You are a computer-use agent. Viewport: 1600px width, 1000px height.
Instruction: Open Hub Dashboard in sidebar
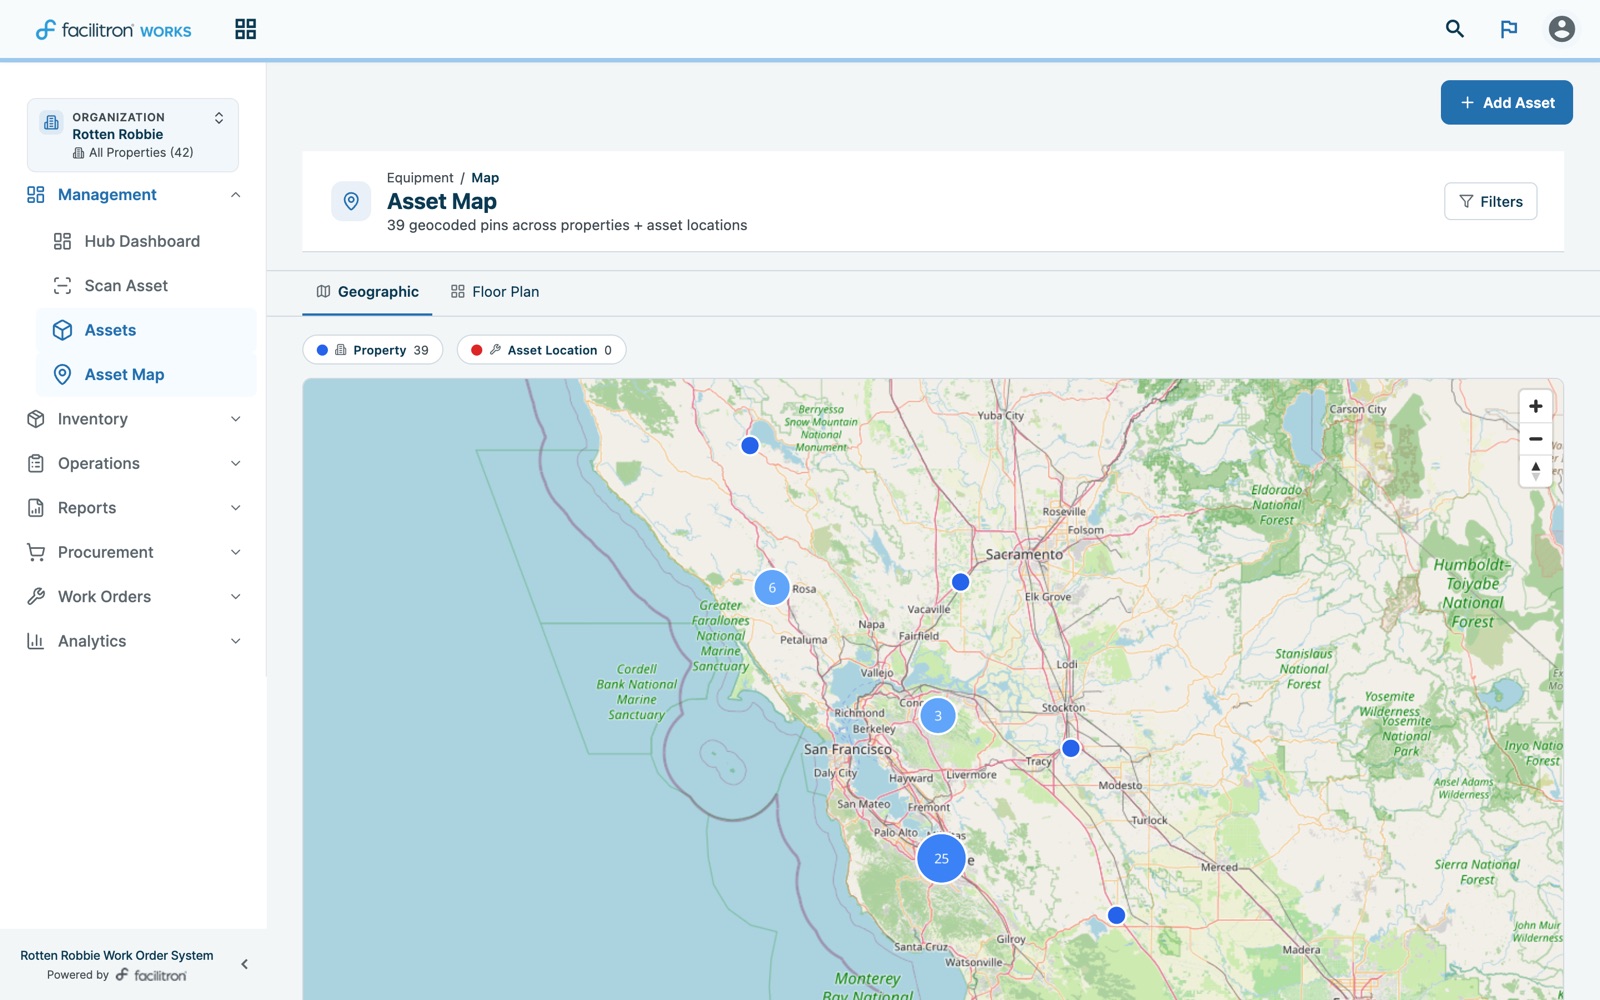click(x=146, y=241)
